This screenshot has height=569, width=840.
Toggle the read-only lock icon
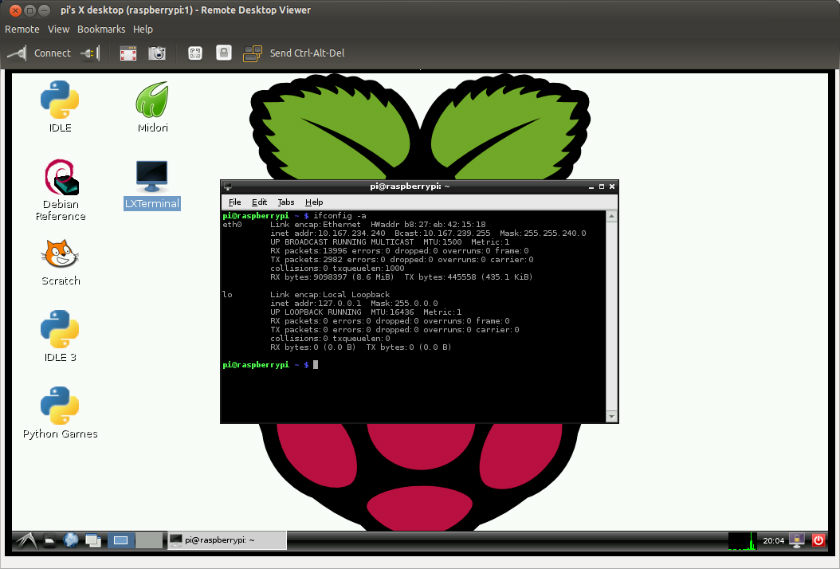(224, 53)
